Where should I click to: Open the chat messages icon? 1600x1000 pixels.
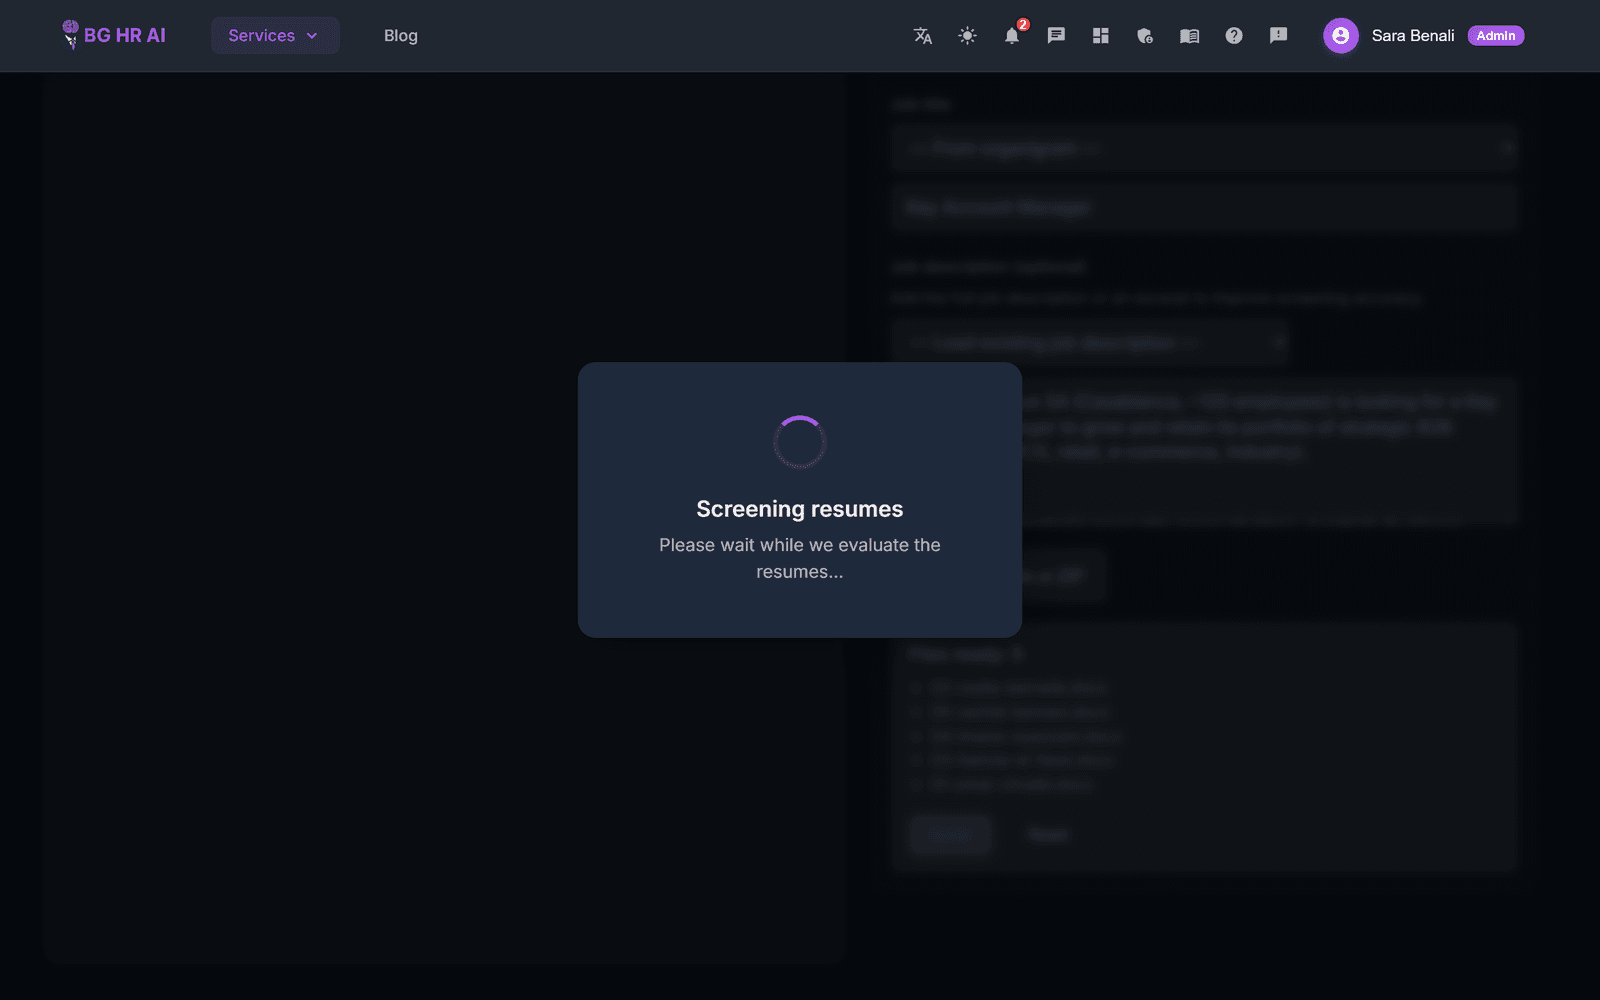(1056, 36)
